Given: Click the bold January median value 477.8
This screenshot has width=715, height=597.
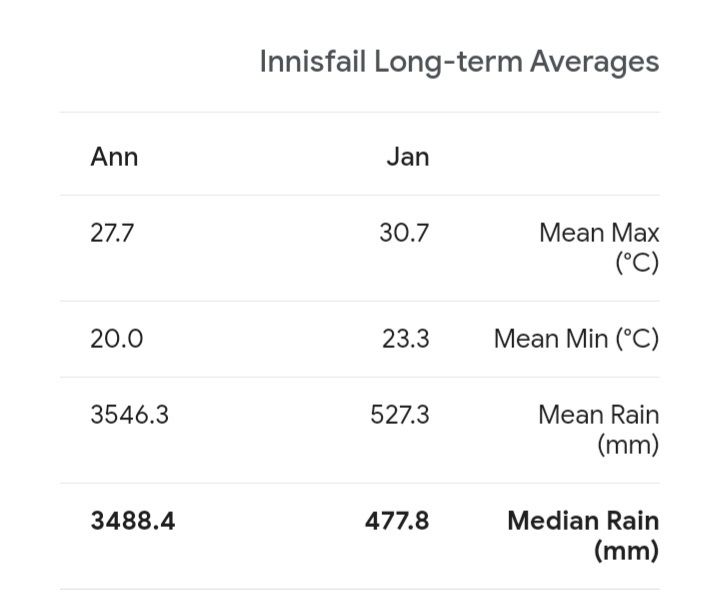Looking at the screenshot, I should point(396,521).
